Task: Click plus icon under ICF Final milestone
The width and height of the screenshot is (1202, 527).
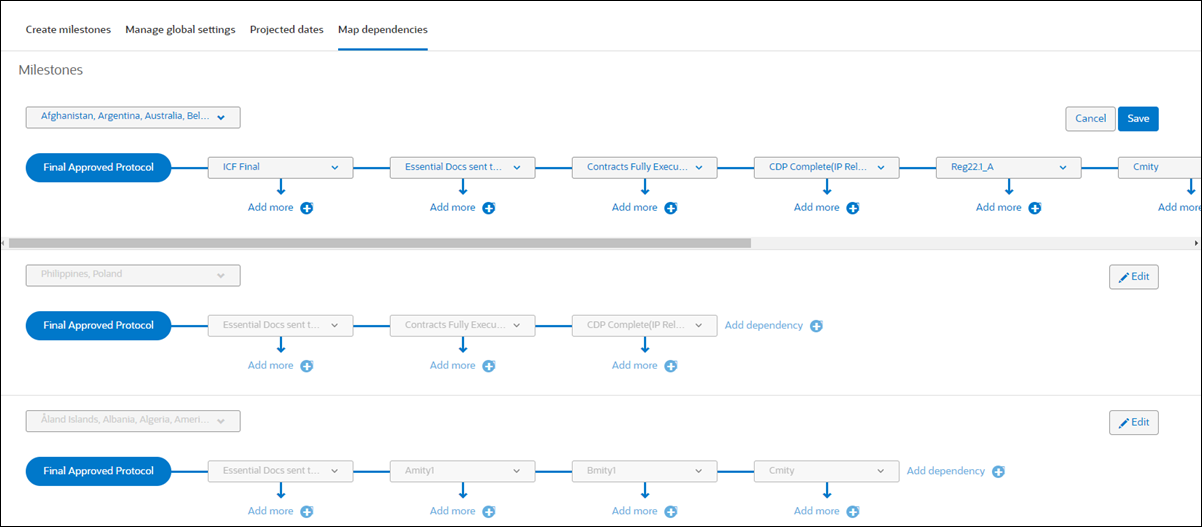Action: [307, 208]
